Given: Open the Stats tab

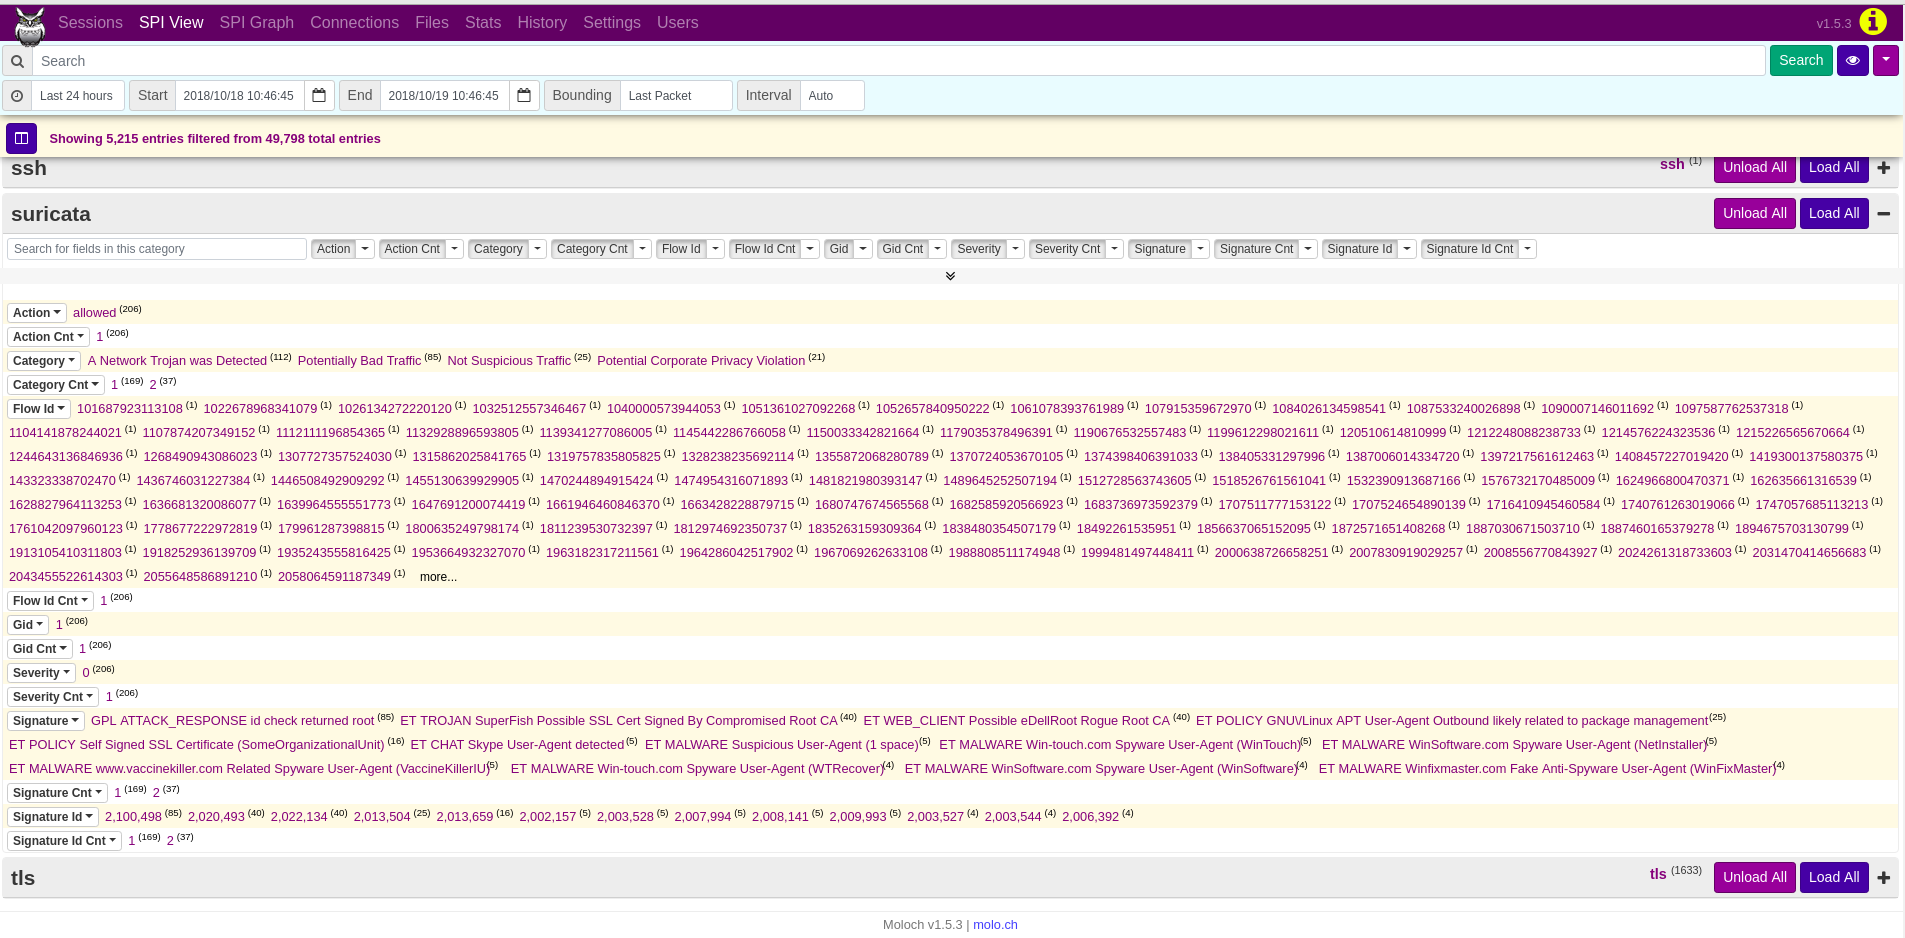Looking at the screenshot, I should pos(483,22).
